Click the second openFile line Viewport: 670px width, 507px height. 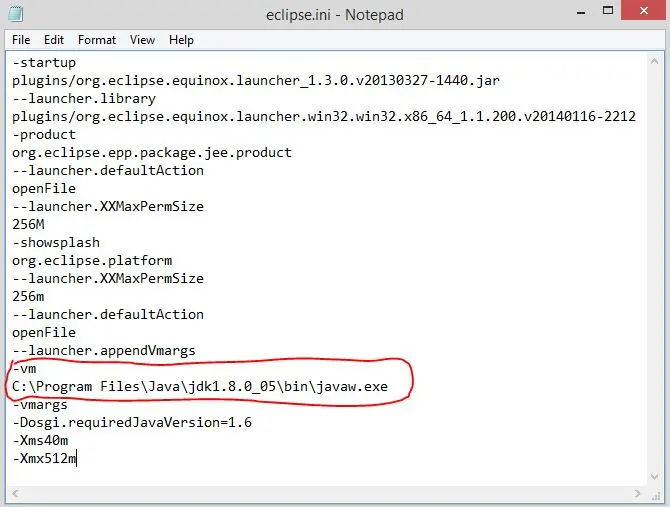click(x=44, y=333)
